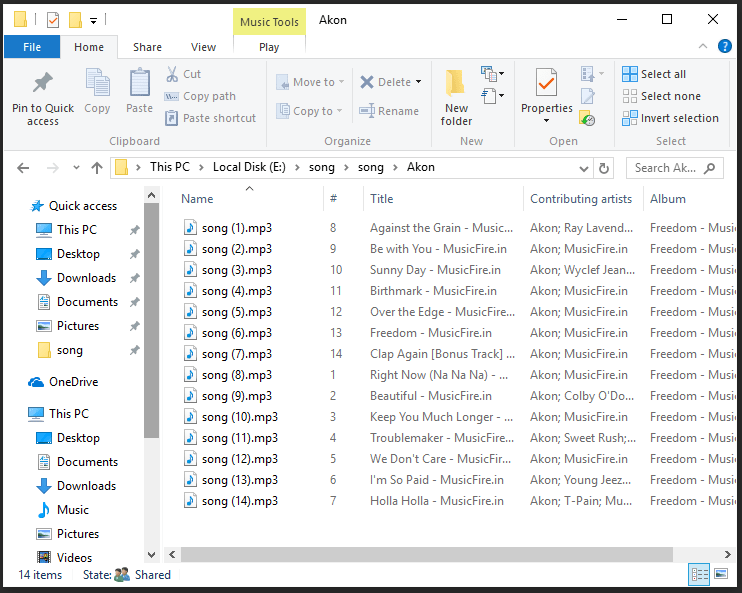This screenshot has height=593, width=742.
Task: Switch to Details view icon in status bar
Action: [x=699, y=575]
